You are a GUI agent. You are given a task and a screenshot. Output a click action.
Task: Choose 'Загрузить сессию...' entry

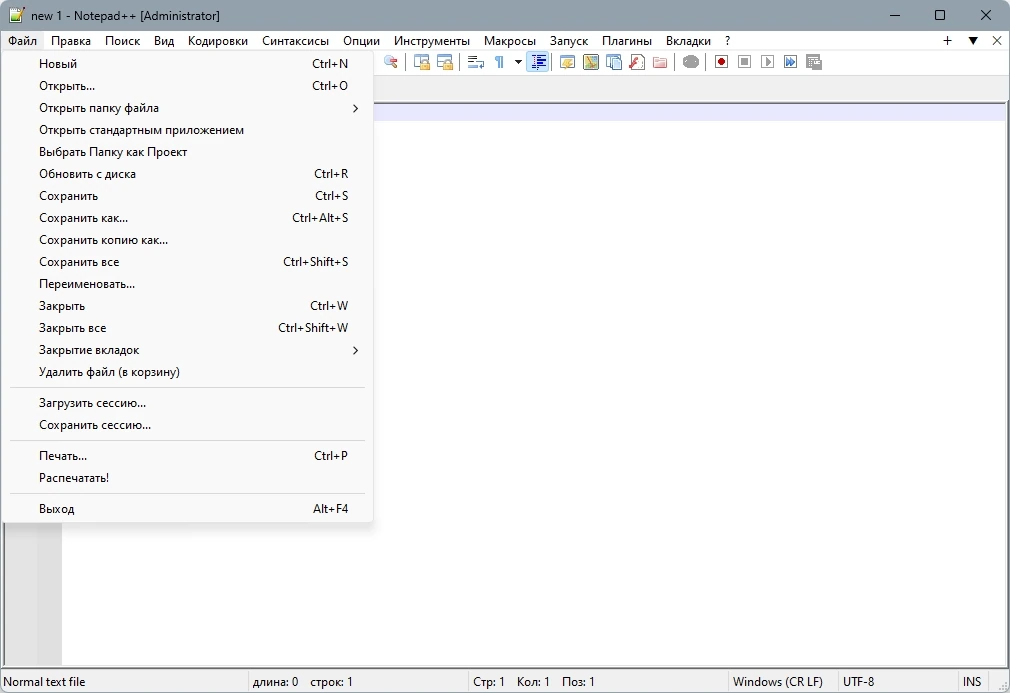(x=187, y=403)
